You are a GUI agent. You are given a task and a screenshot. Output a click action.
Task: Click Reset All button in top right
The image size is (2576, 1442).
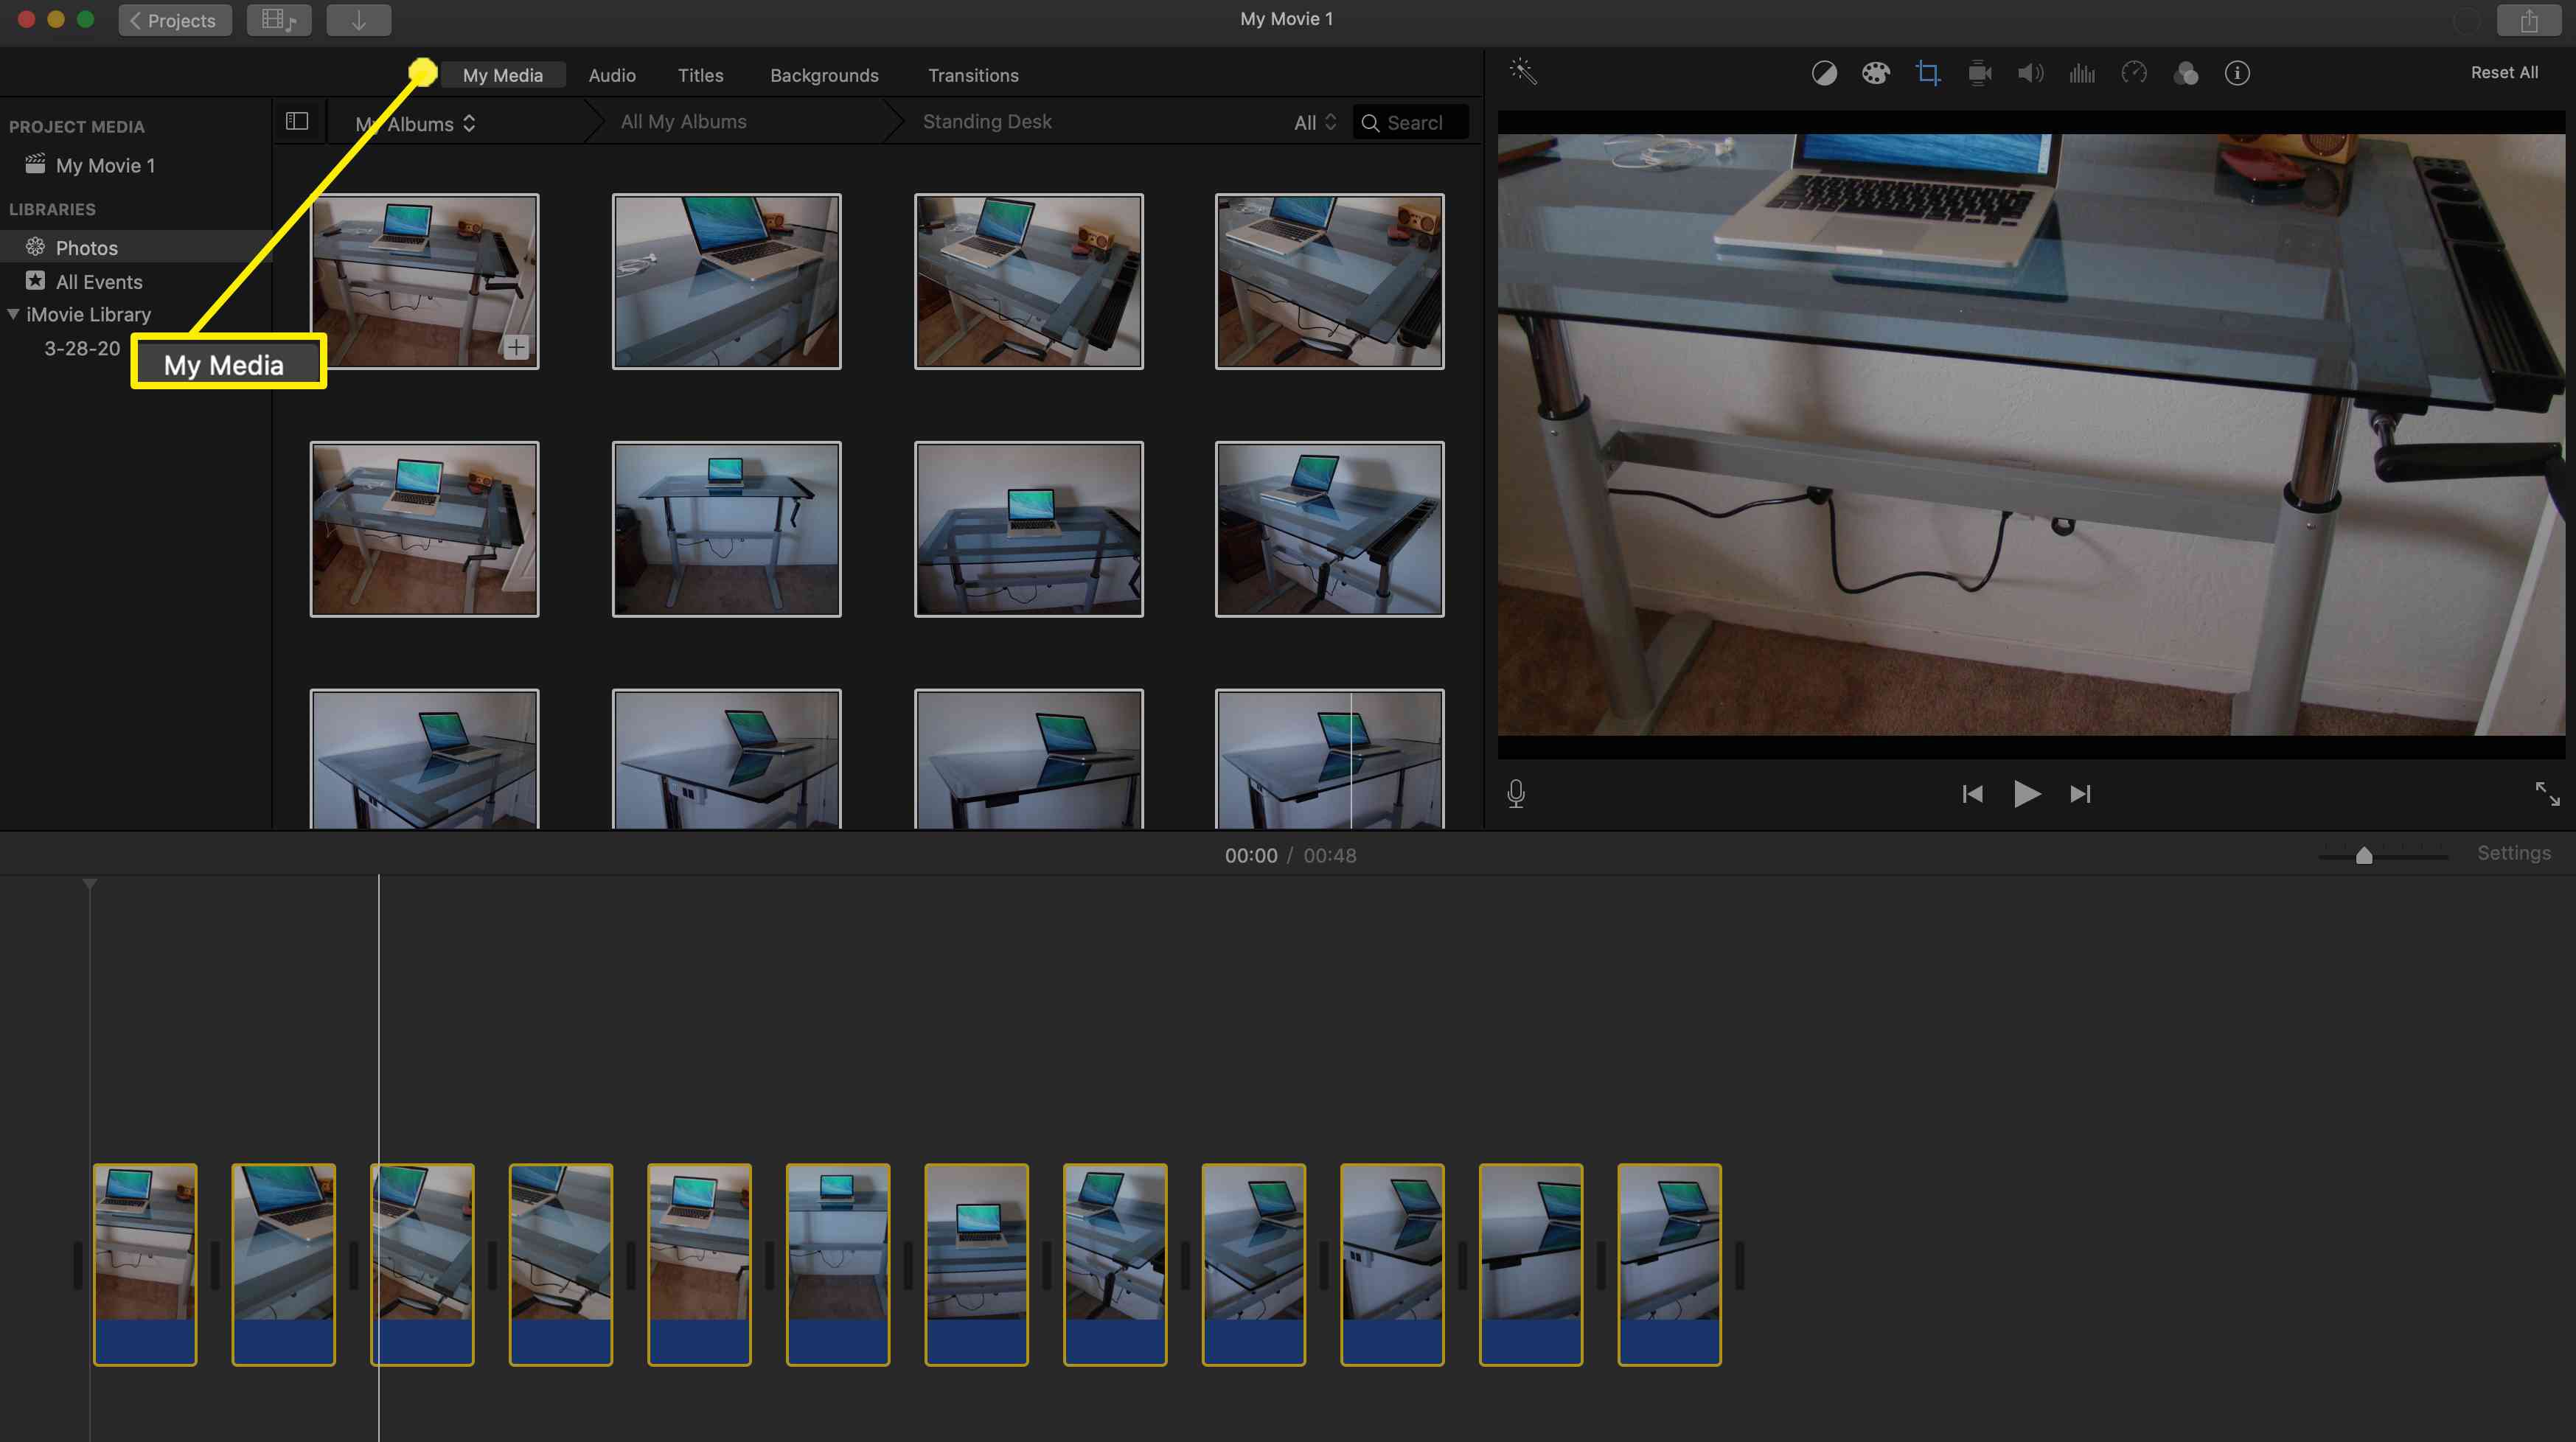click(2505, 72)
